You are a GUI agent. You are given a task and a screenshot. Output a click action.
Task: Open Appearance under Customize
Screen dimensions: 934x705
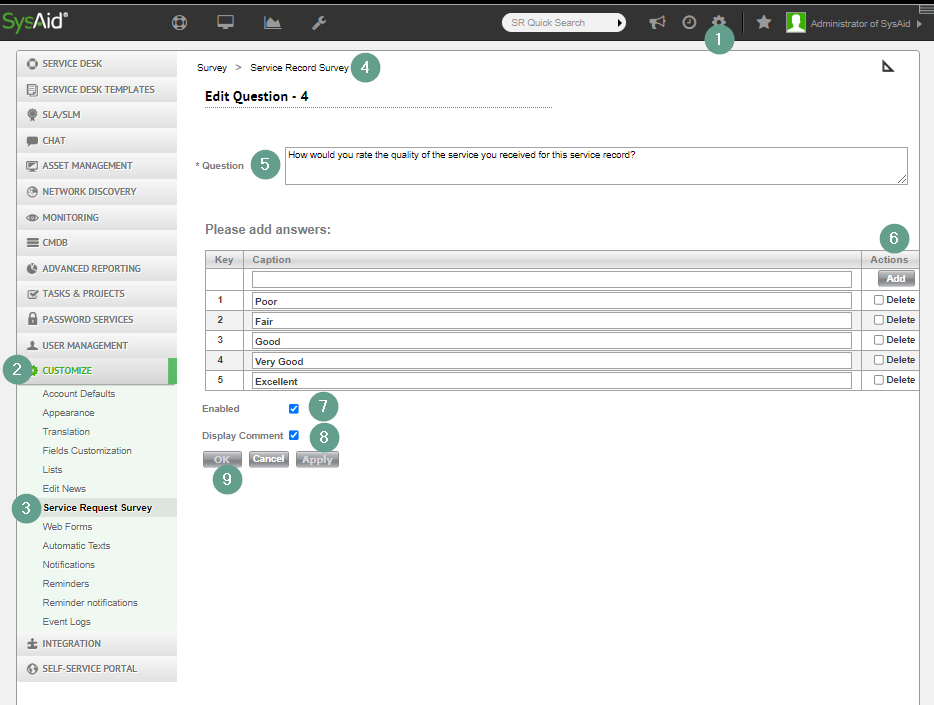click(x=68, y=413)
